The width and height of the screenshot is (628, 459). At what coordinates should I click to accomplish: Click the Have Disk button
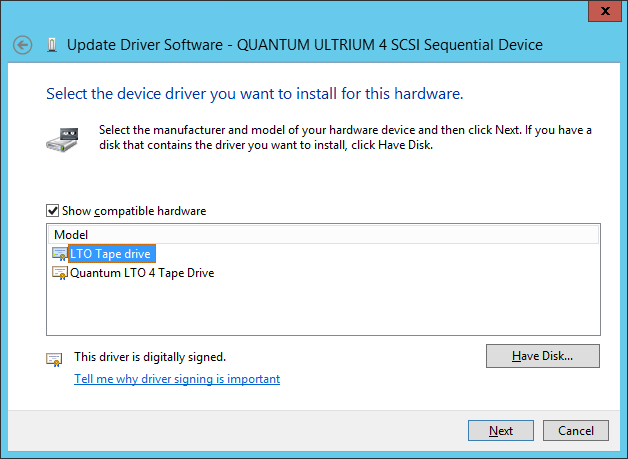543,356
